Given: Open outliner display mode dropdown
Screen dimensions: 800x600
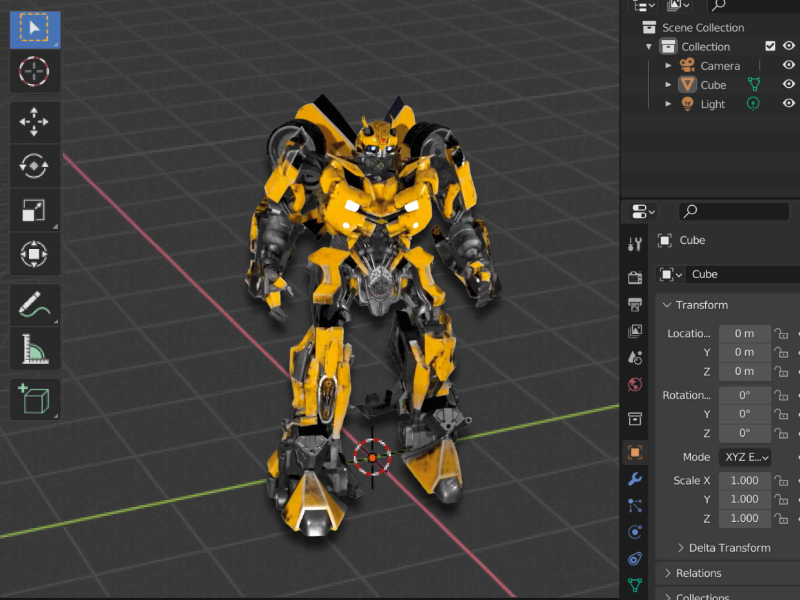Looking at the screenshot, I should click(644, 6).
